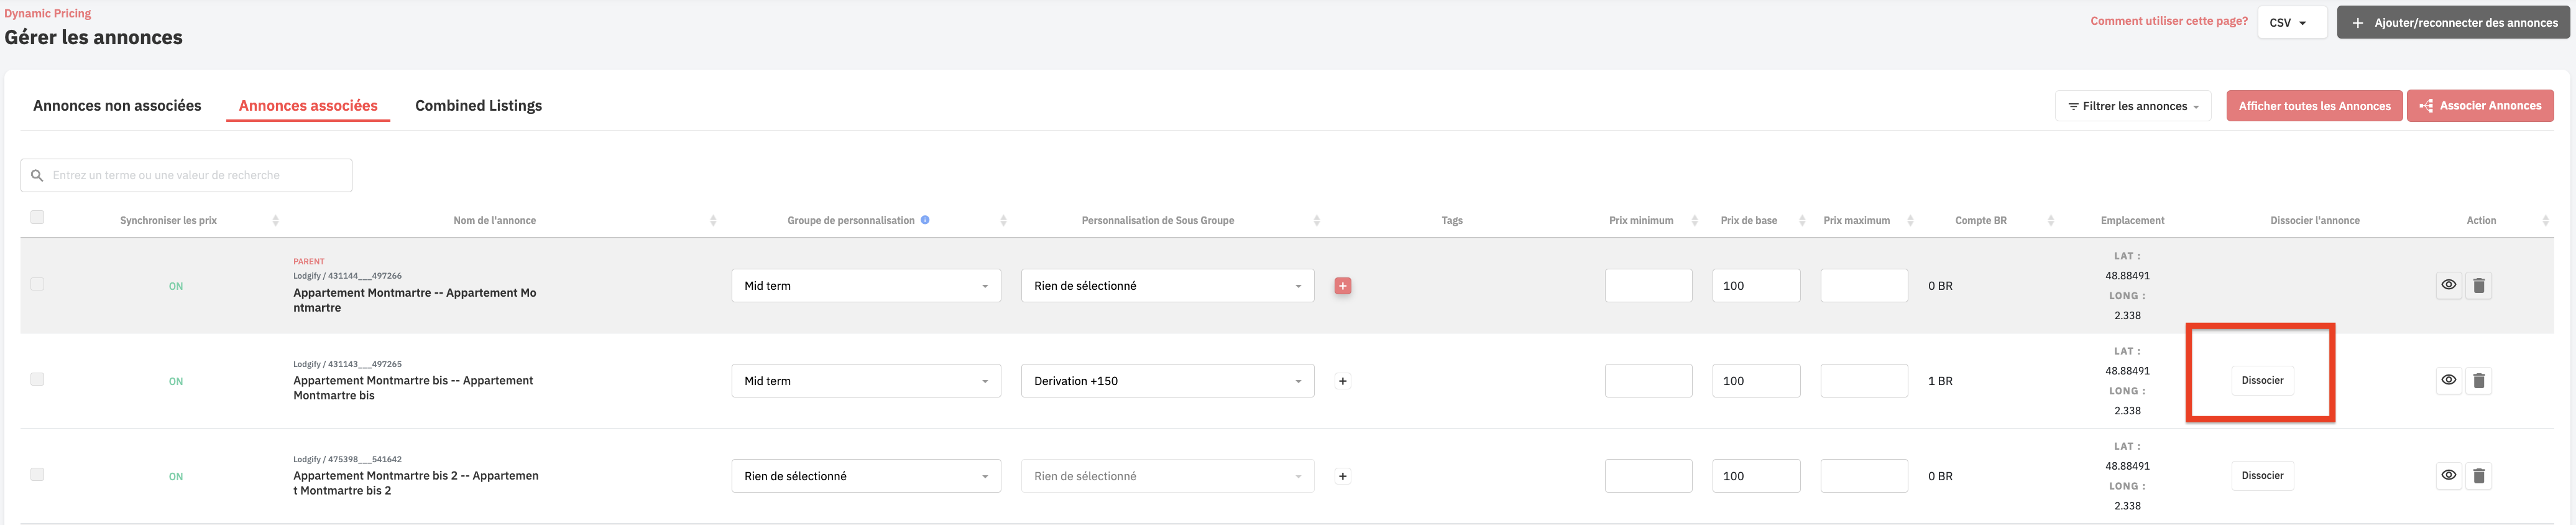This screenshot has width=2576, height=525.
Task: Select the Appartement Montmartre bis 2 row checkbox
Action: [37, 474]
